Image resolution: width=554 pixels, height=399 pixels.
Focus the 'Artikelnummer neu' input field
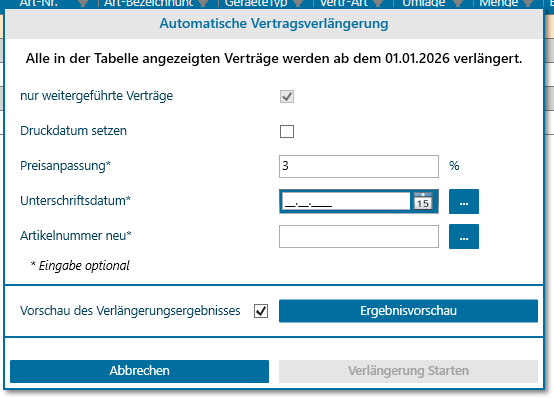coord(359,236)
